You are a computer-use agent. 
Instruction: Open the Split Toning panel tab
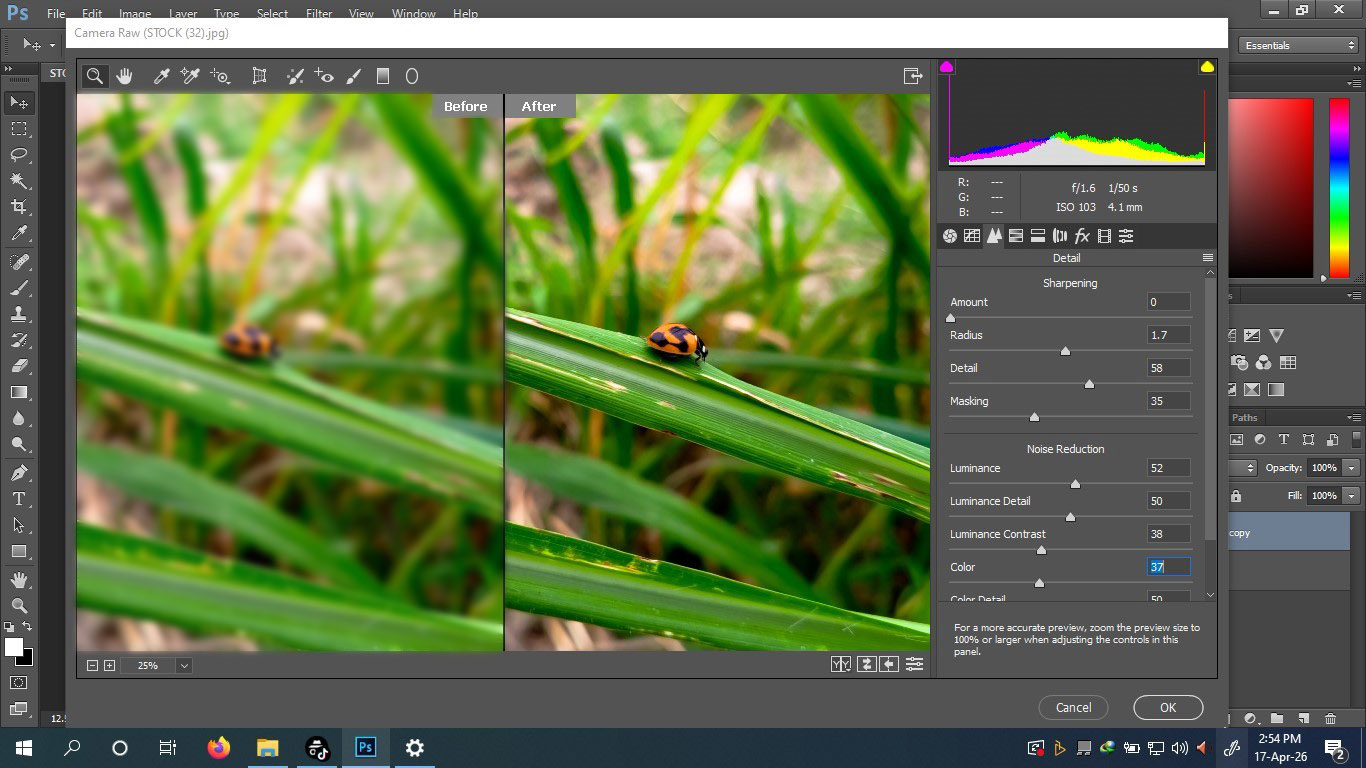[x=1038, y=236]
